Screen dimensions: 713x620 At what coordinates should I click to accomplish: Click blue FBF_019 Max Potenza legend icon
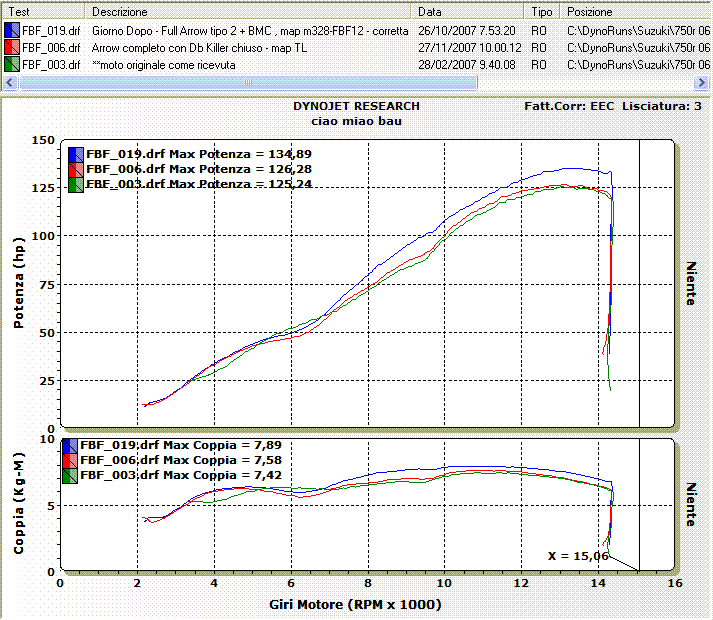click(74, 154)
